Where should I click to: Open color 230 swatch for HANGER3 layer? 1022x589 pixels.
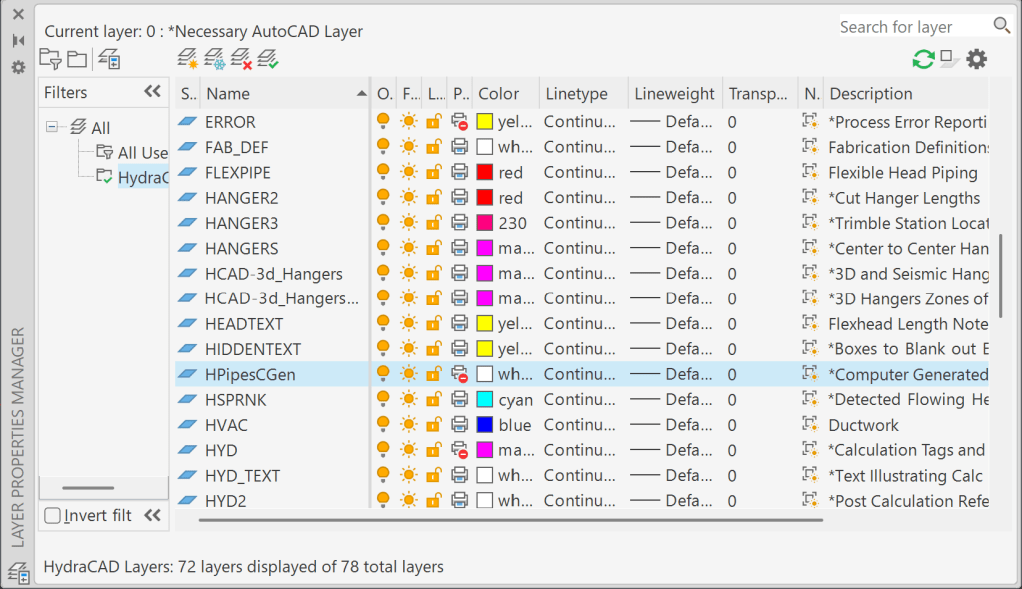tap(484, 223)
